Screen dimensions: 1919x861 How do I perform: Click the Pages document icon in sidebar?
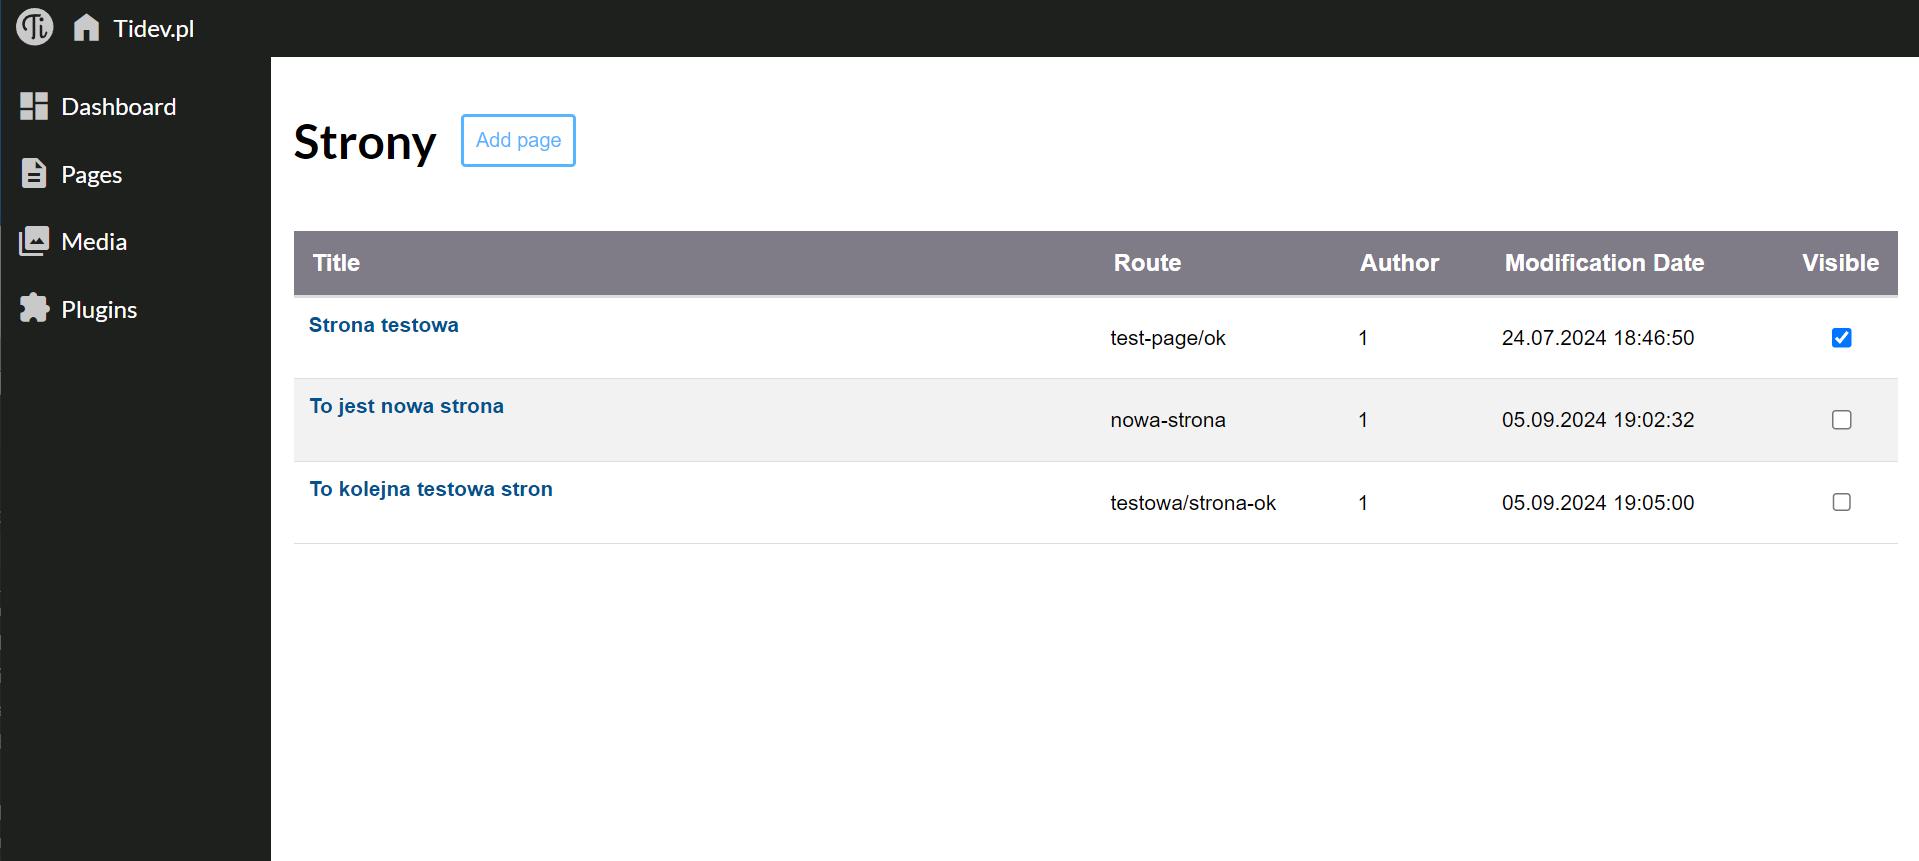coord(34,174)
